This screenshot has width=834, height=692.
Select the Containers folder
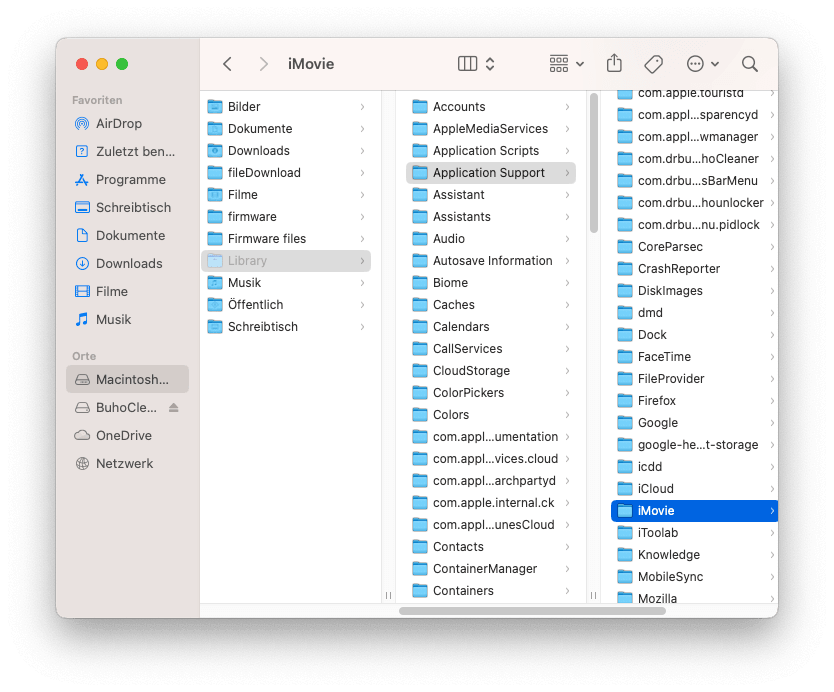coord(491,590)
